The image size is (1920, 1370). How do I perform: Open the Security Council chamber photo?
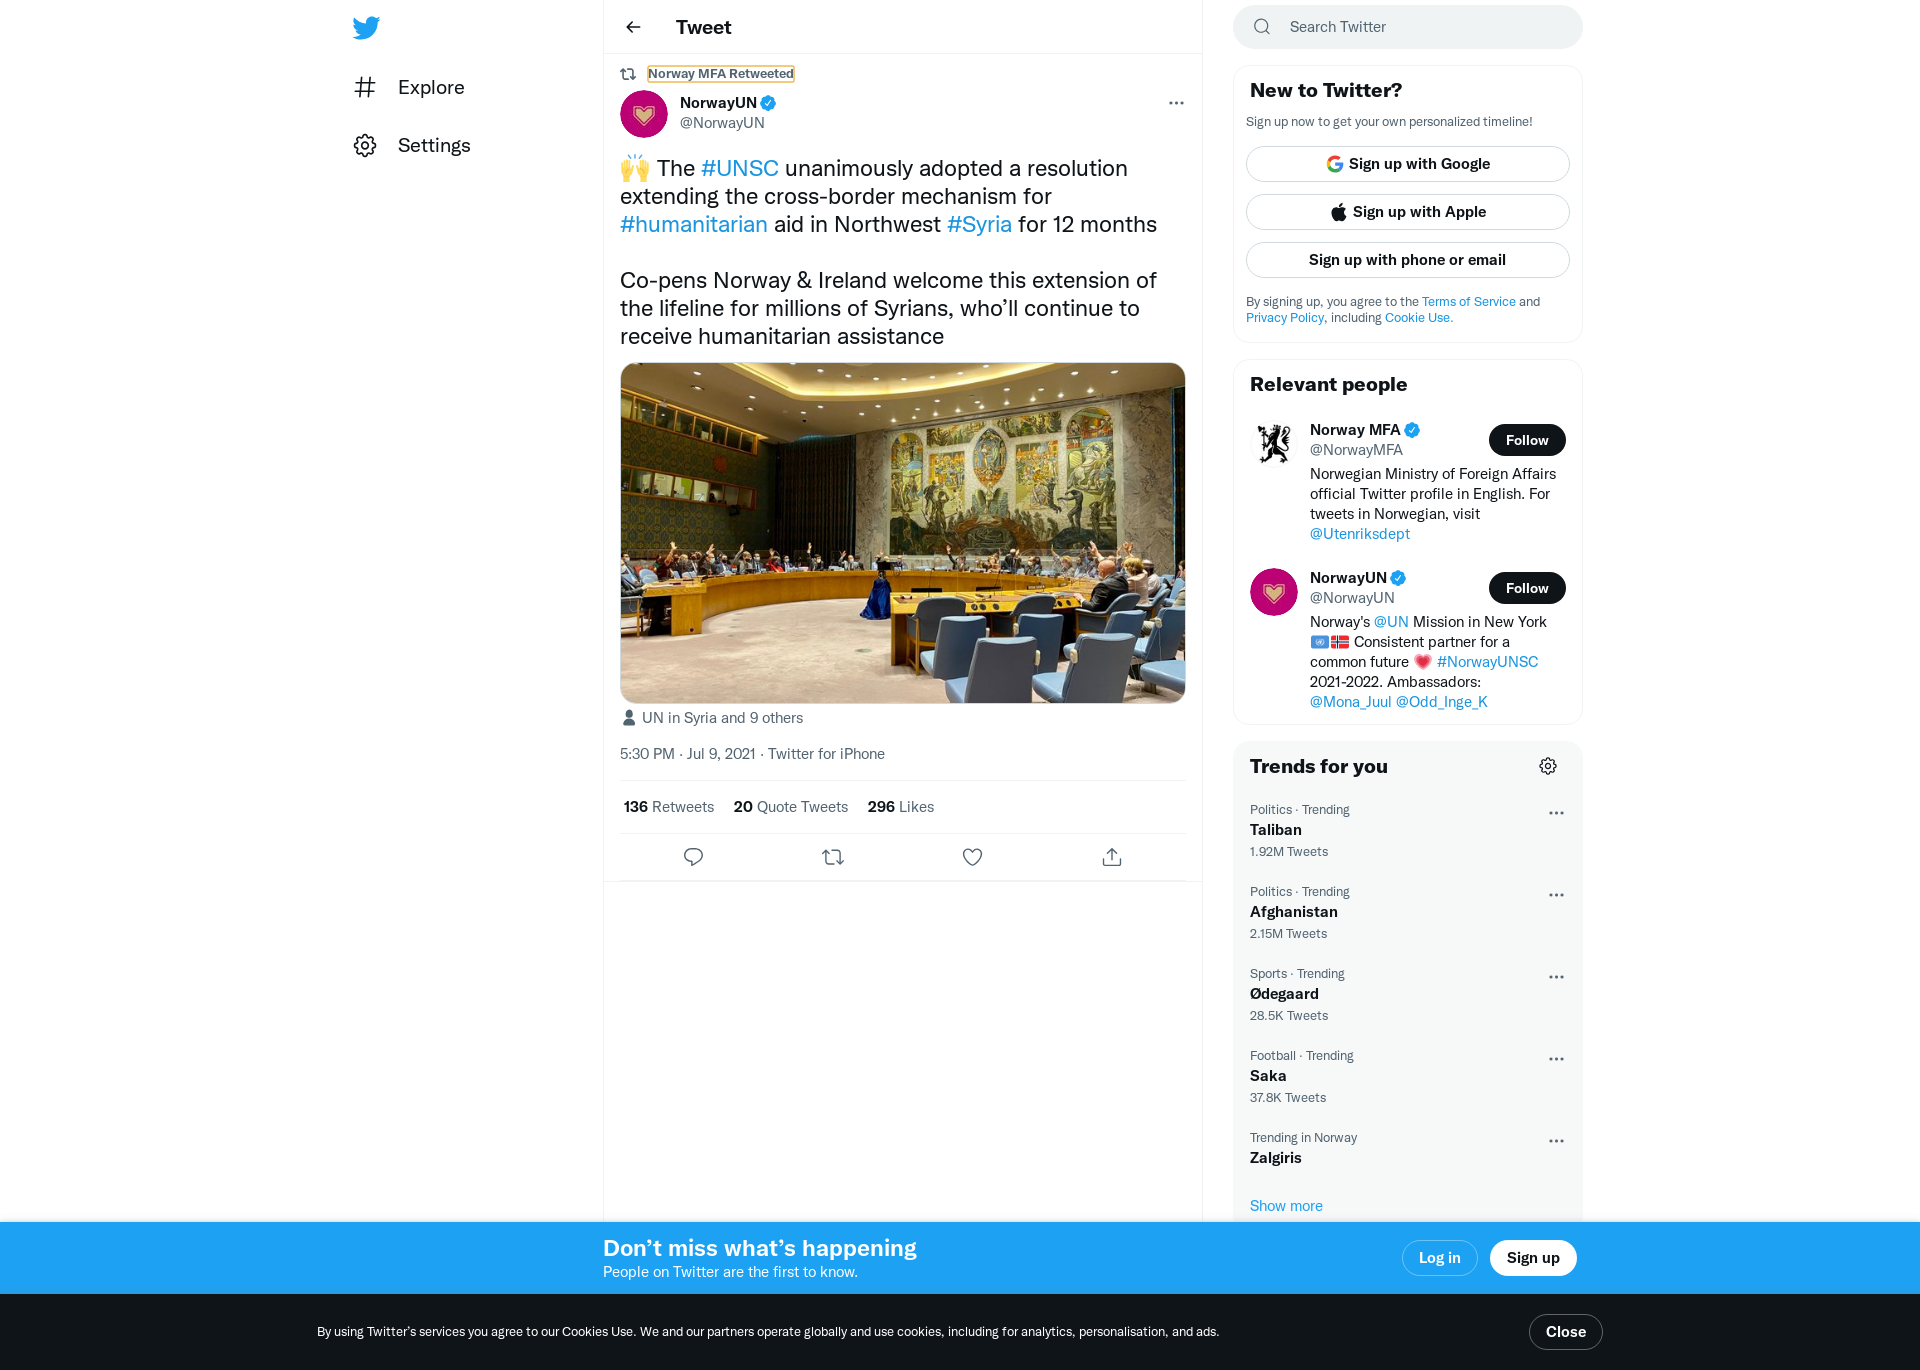click(x=903, y=533)
